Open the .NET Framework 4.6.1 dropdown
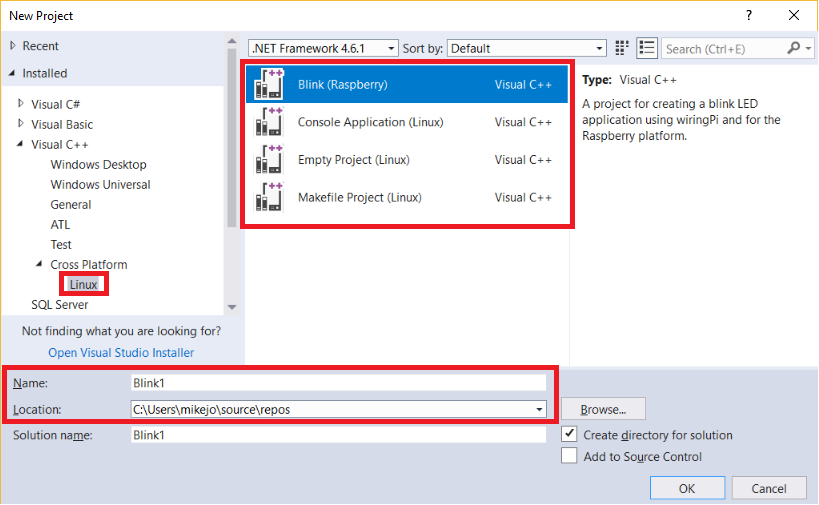 (x=323, y=49)
